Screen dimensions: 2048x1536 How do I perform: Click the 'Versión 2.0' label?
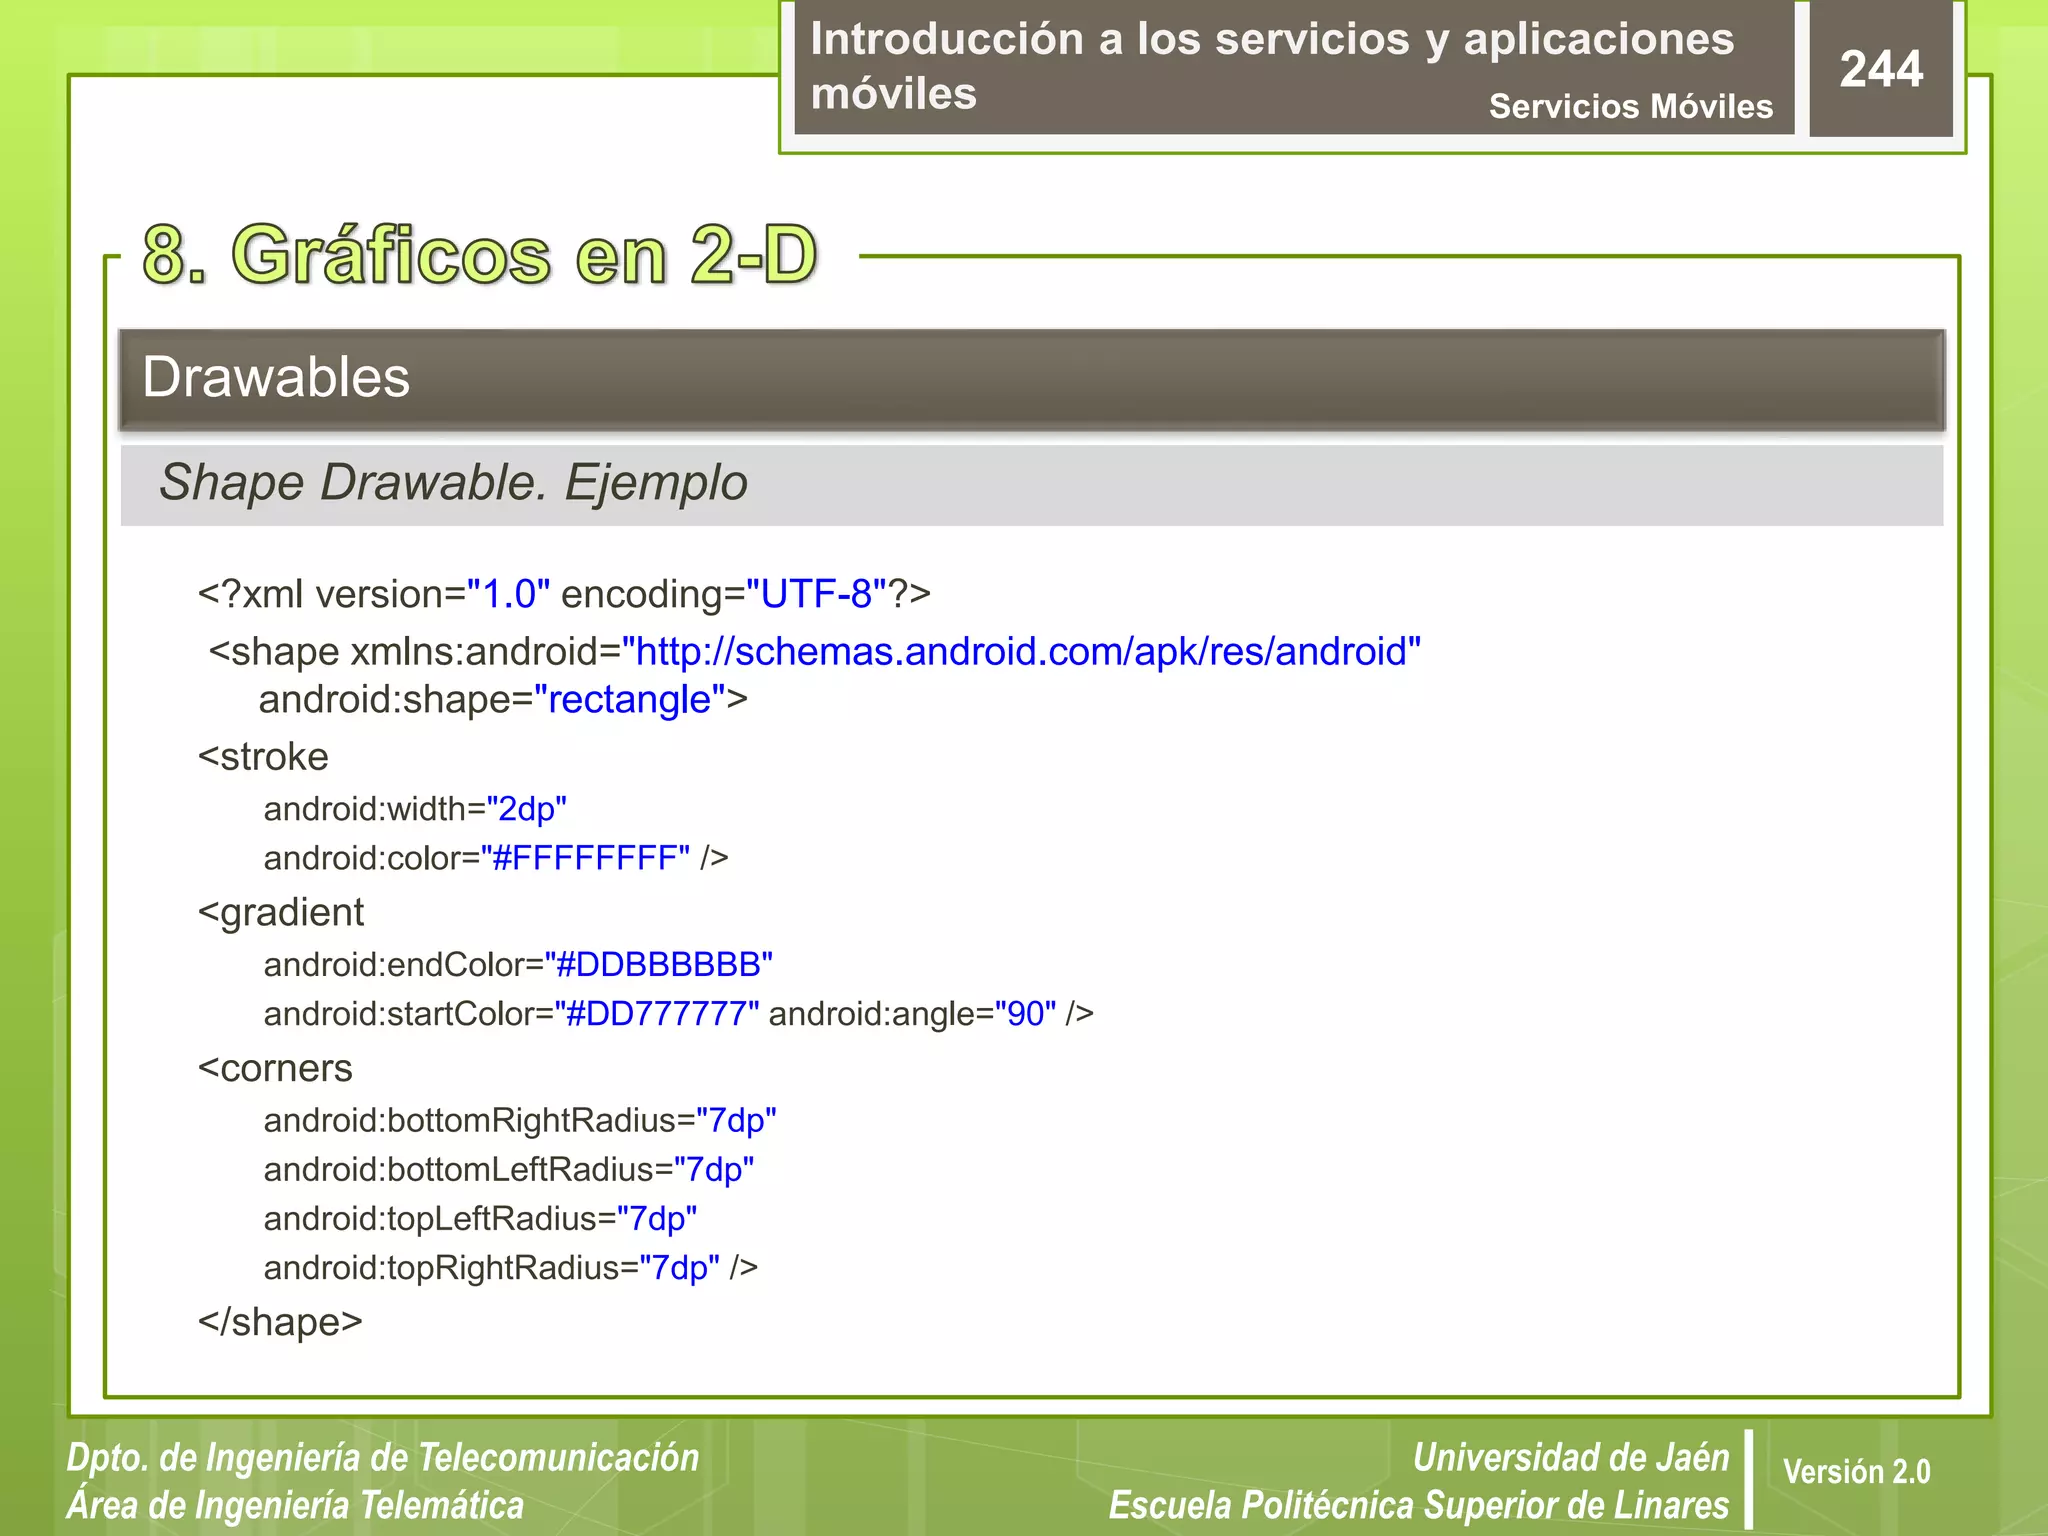pyautogui.click(x=1856, y=1472)
